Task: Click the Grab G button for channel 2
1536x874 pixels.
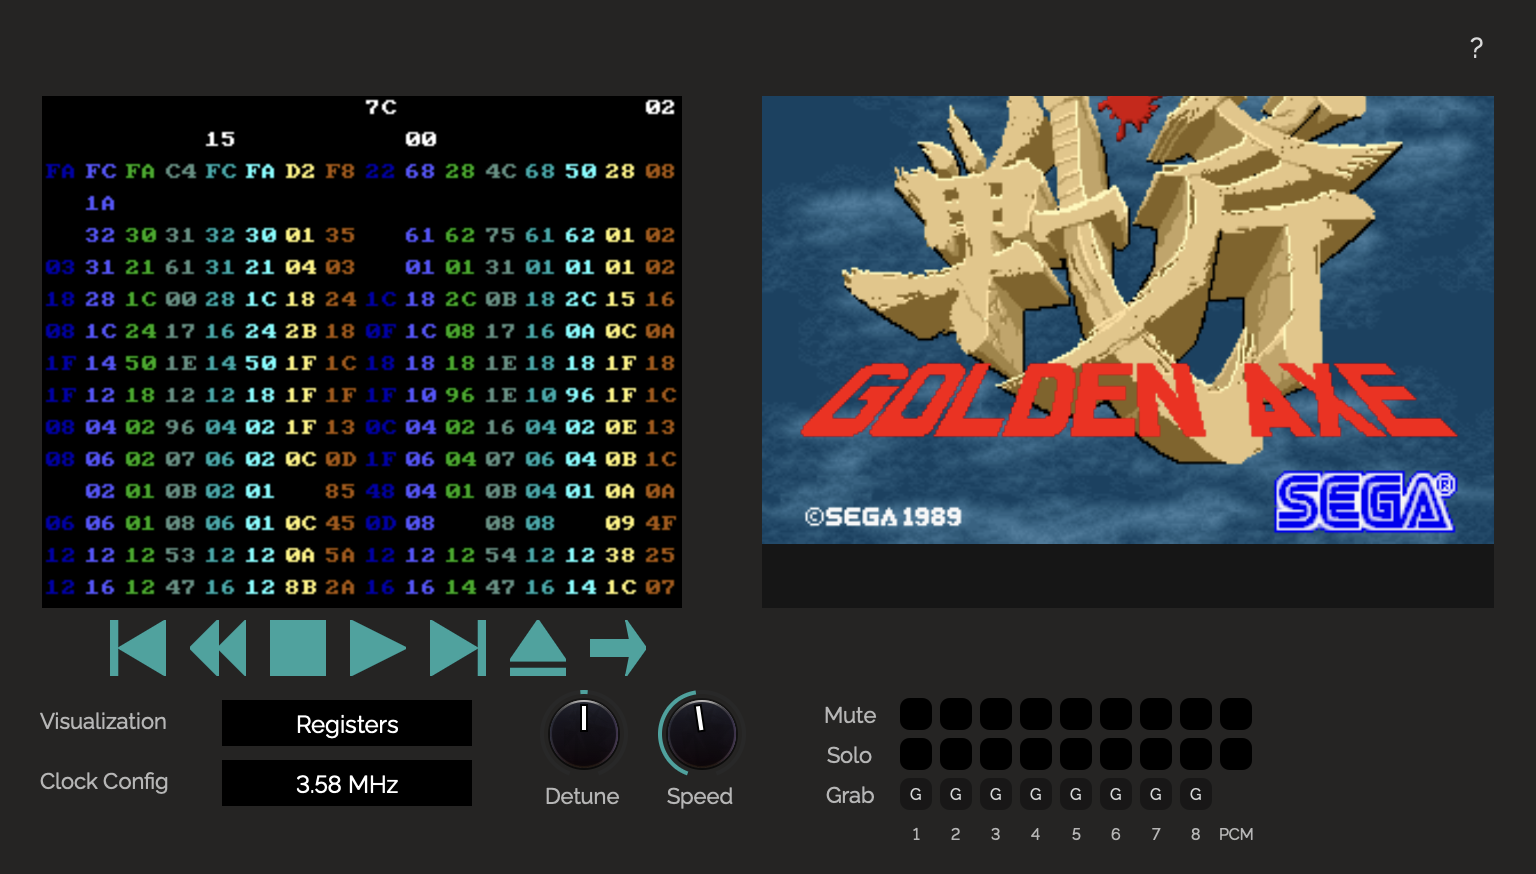Action: point(956,794)
